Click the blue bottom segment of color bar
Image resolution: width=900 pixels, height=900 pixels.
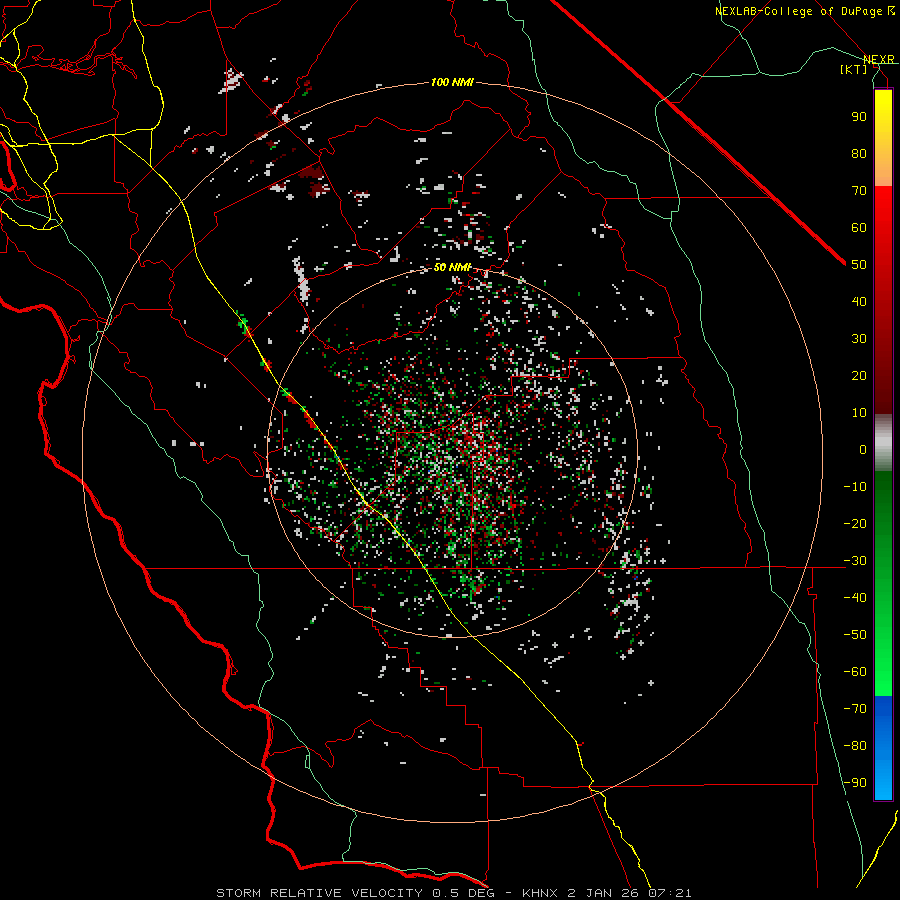click(x=883, y=748)
